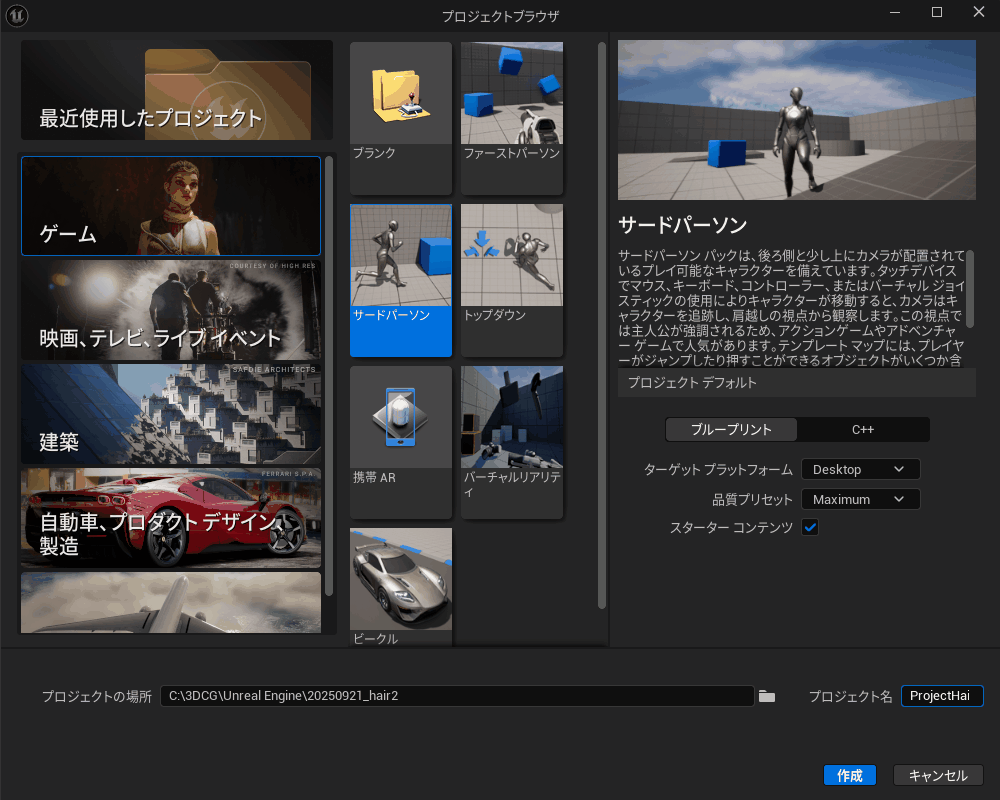Screen dimensions: 1000x800
Task: Switch project type to C++
Action: tap(862, 429)
